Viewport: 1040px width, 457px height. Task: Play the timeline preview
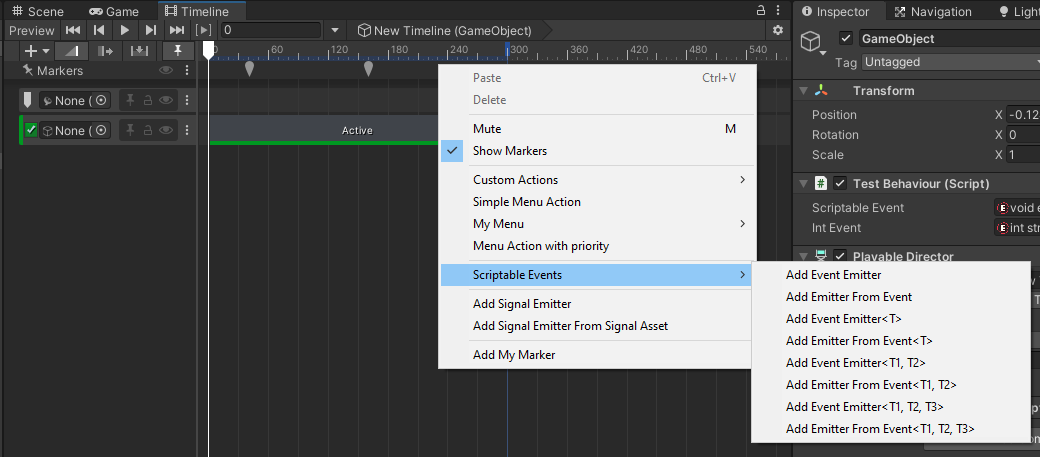tap(125, 30)
